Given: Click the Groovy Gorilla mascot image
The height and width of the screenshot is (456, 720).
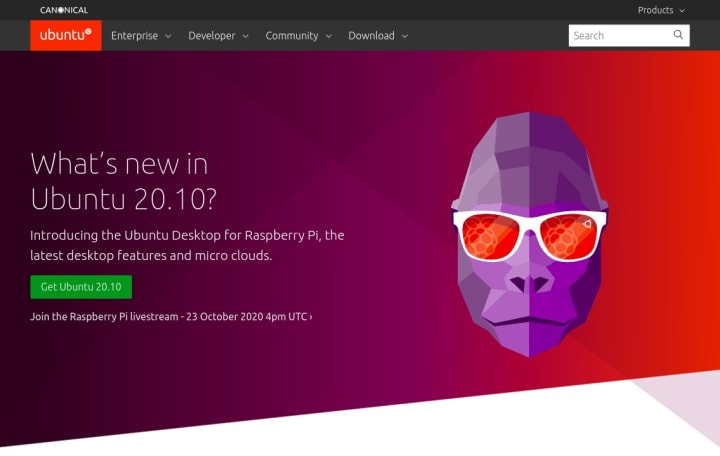Looking at the screenshot, I should point(529,234).
